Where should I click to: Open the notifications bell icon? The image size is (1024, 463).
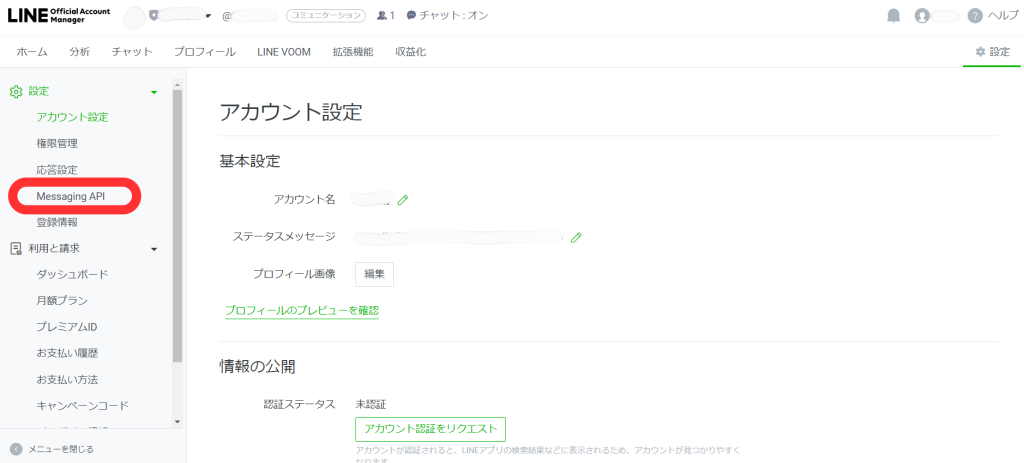(x=893, y=16)
